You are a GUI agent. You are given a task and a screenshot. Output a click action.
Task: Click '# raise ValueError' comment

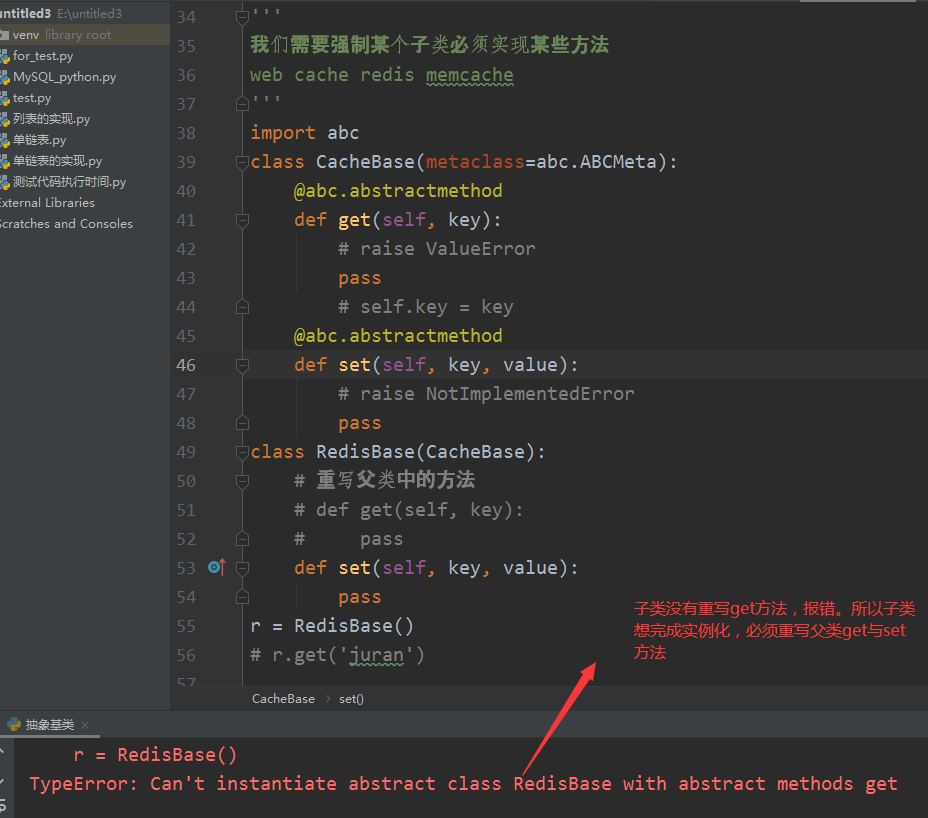tap(437, 249)
